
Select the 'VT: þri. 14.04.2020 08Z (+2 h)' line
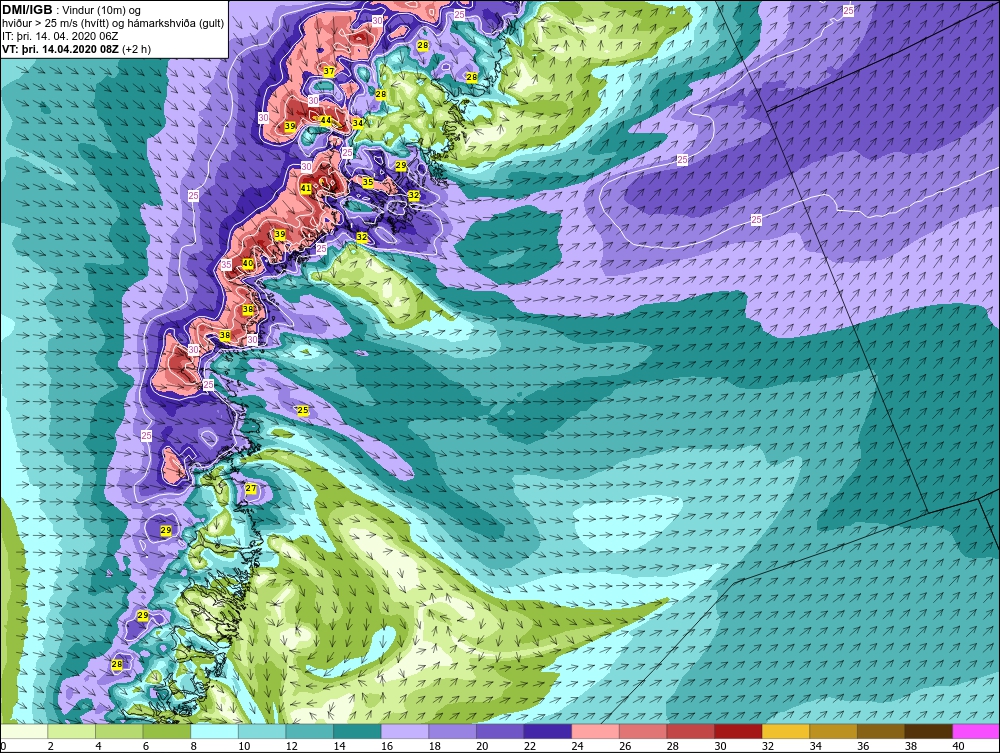[77, 49]
